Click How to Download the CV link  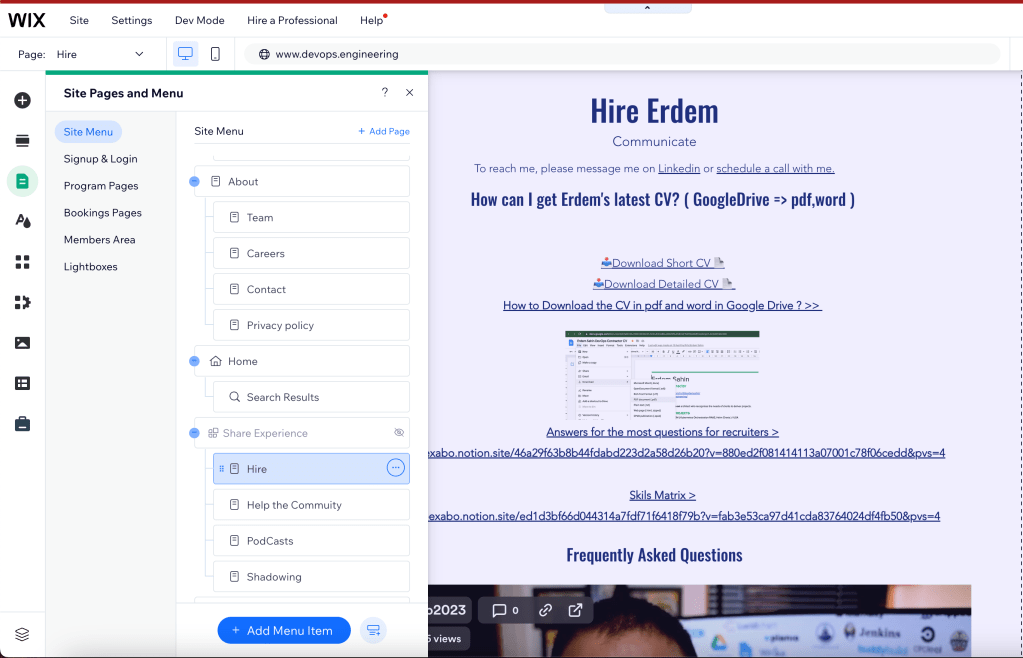click(662, 305)
